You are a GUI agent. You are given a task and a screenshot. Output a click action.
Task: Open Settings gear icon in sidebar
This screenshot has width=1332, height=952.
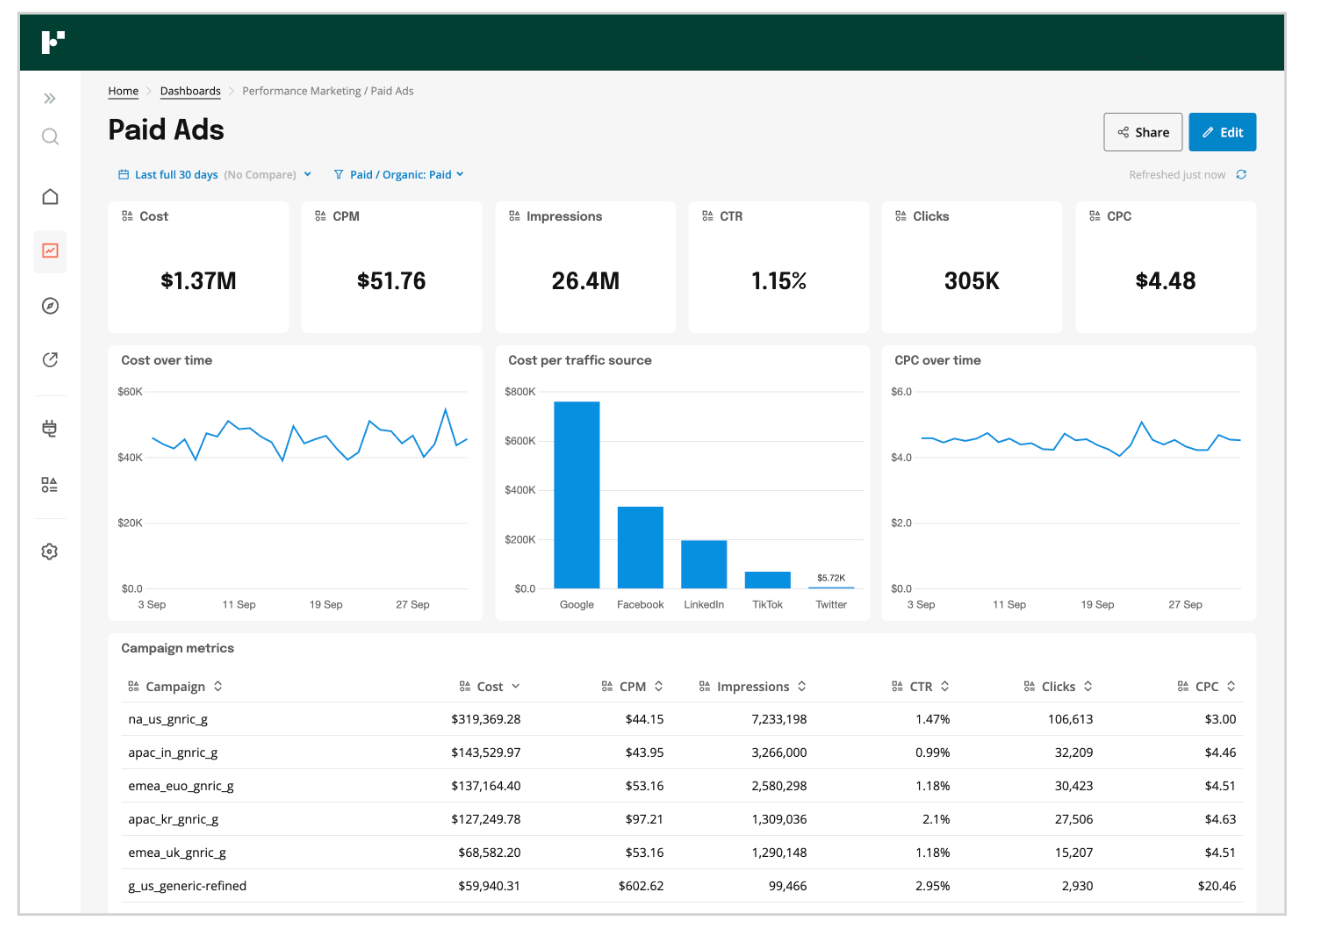point(50,552)
